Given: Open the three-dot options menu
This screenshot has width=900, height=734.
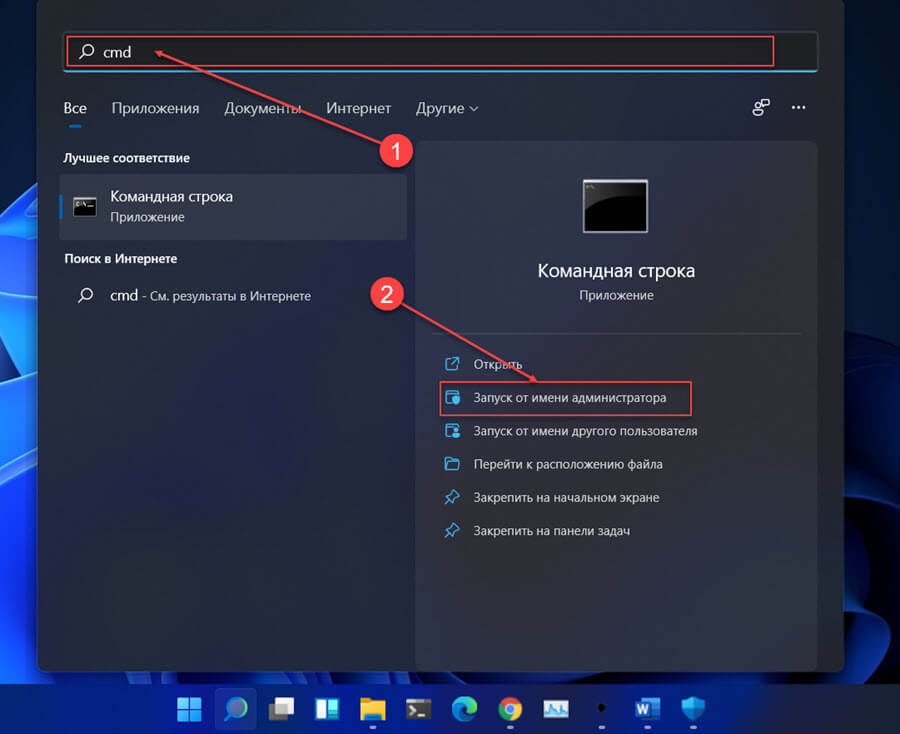Looking at the screenshot, I should [x=798, y=107].
